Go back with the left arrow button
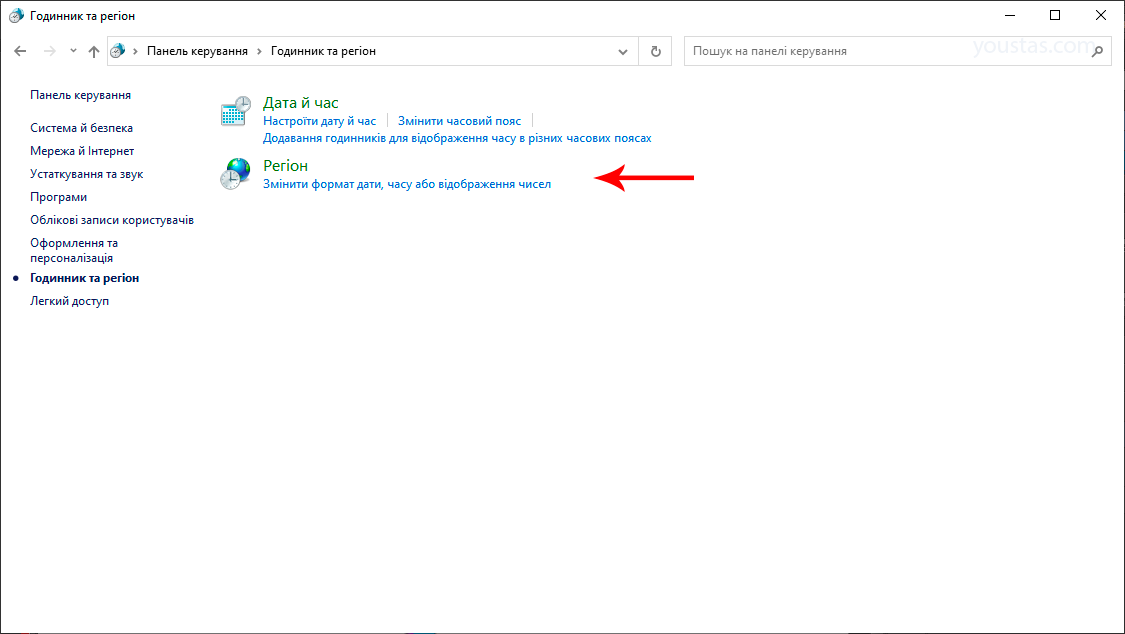 coord(20,51)
